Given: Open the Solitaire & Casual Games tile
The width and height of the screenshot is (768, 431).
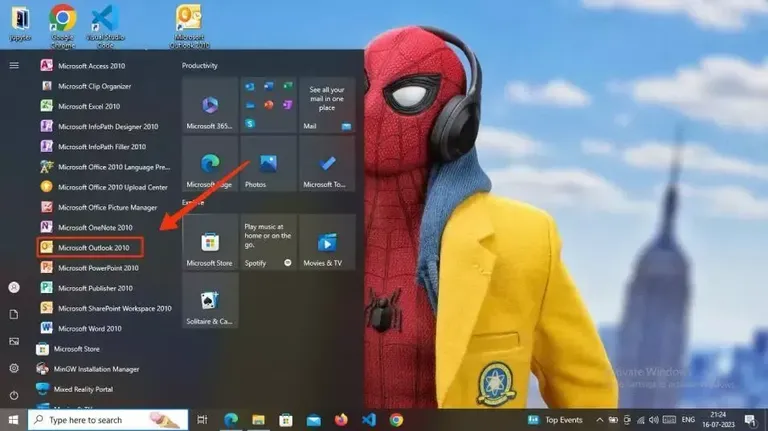Looking at the screenshot, I should tap(210, 300).
